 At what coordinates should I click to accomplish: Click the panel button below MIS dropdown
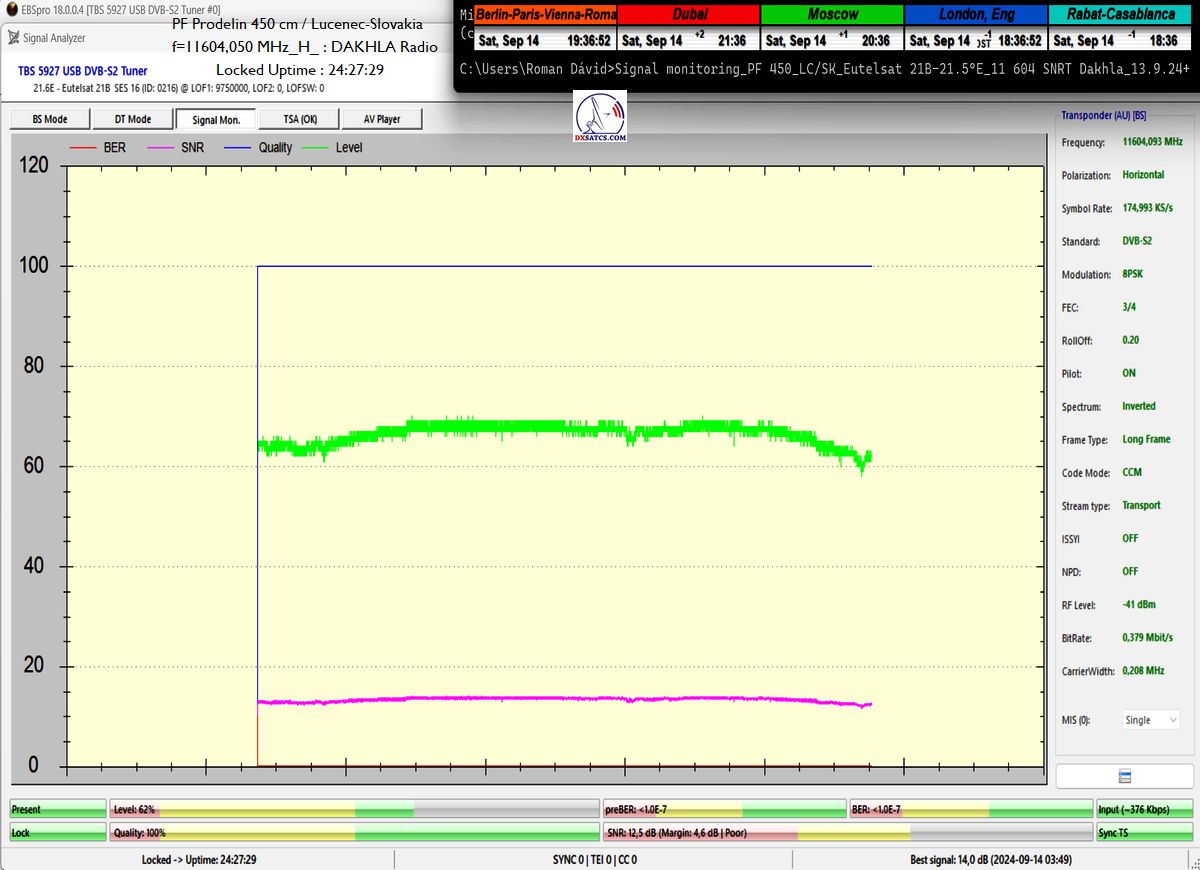click(1124, 777)
